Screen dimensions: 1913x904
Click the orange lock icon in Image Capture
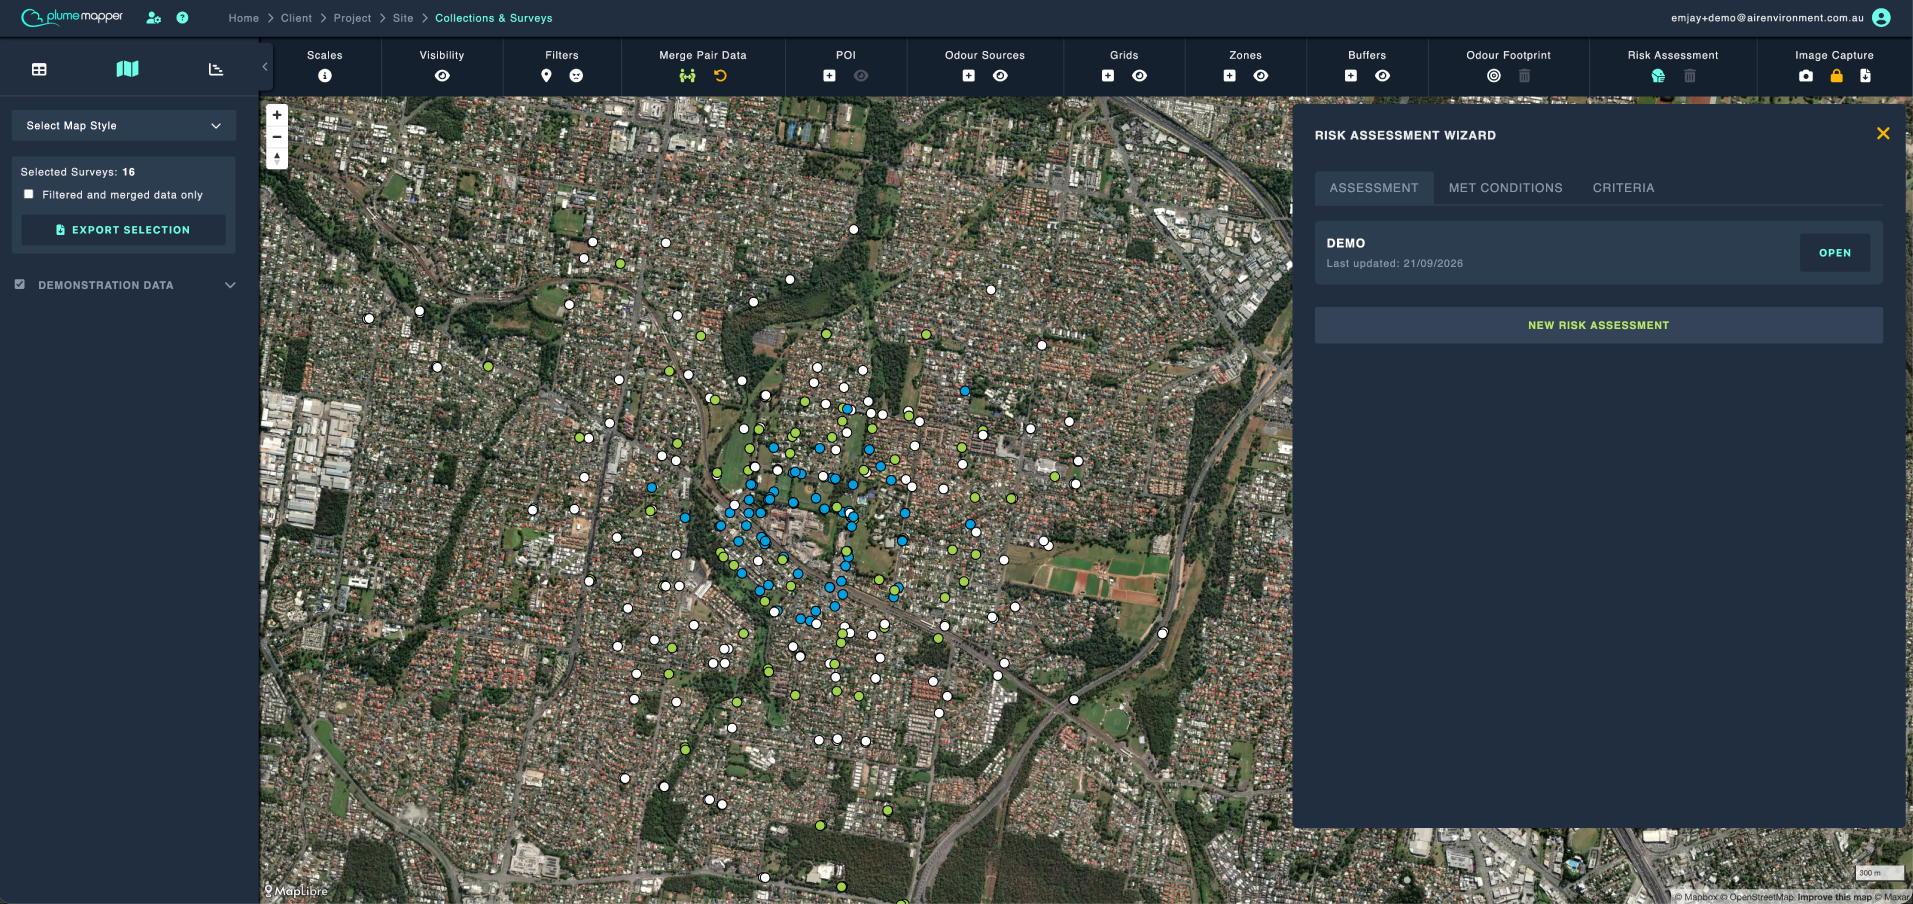point(1837,76)
